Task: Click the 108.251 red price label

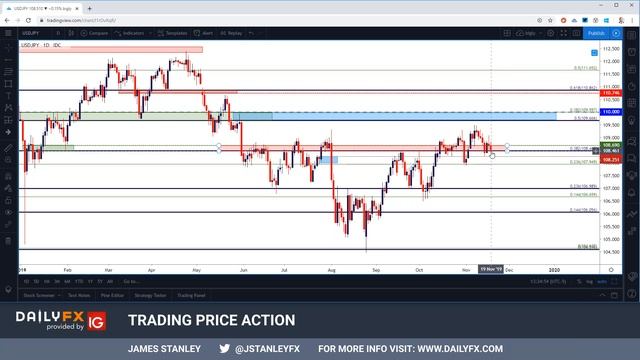Action: 611,160
